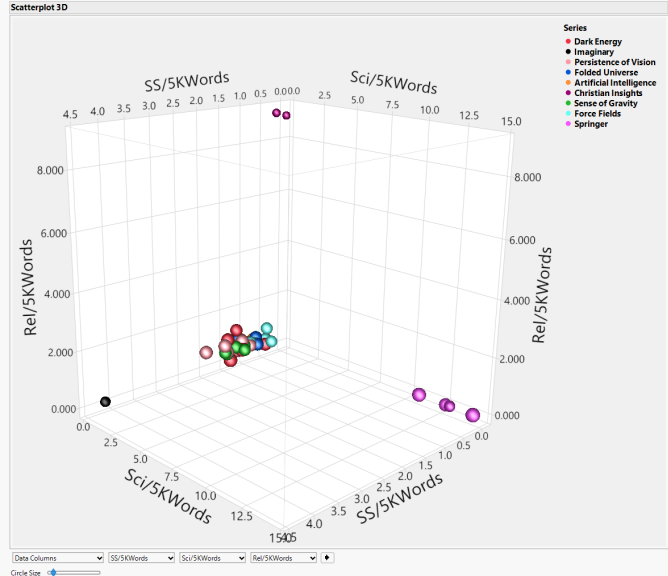The width and height of the screenshot is (668, 576).
Task: Click the diamond button beside the axis dropdowns
Action: click(x=329, y=557)
